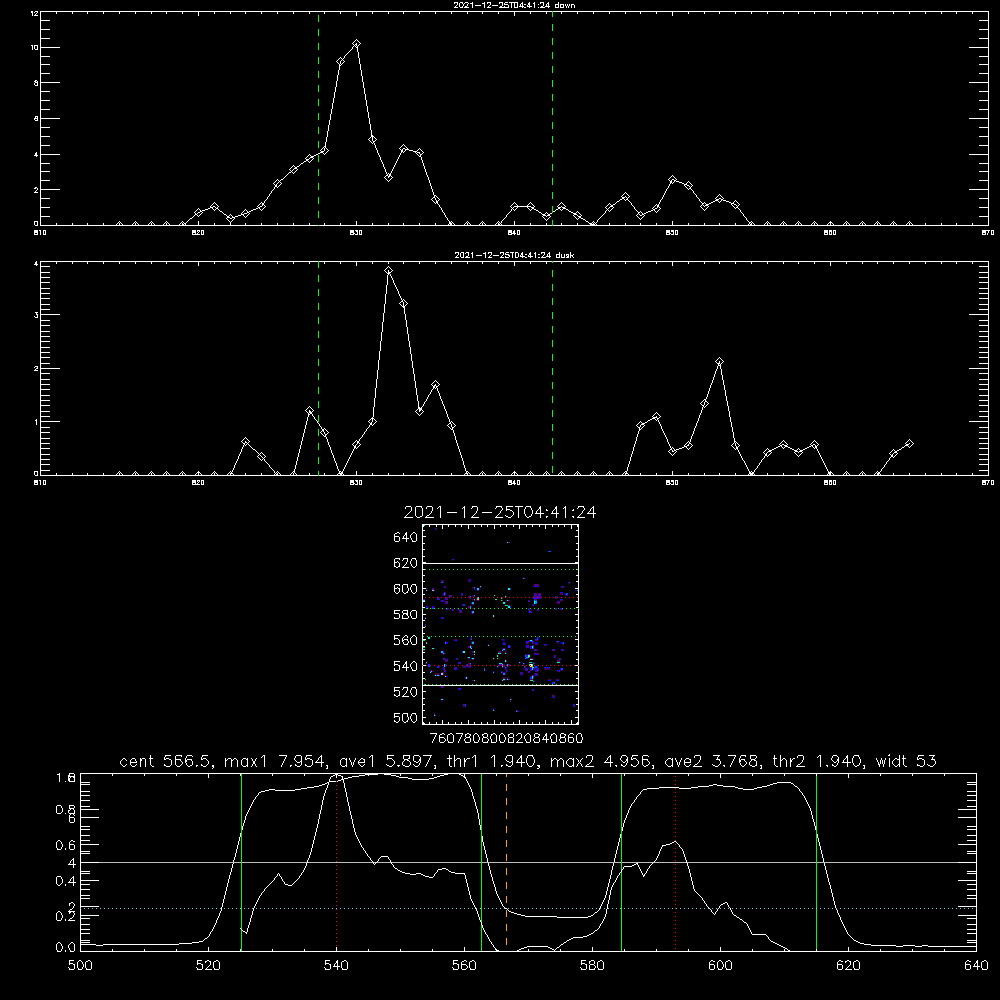The image size is (1000, 1000).
Task: Click the highest diamond marker in the dawn plot
Action: (x=357, y=43)
